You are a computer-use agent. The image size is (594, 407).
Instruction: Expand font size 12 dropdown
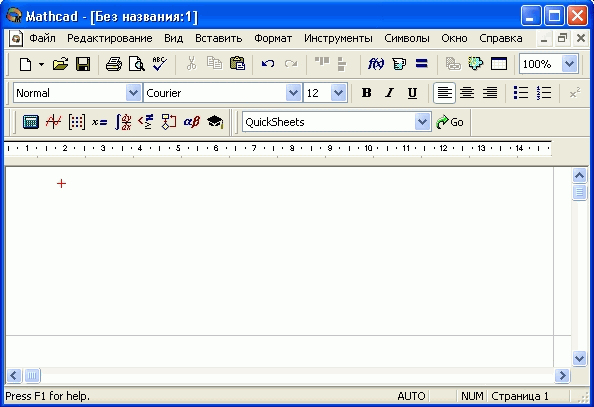tap(338, 93)
